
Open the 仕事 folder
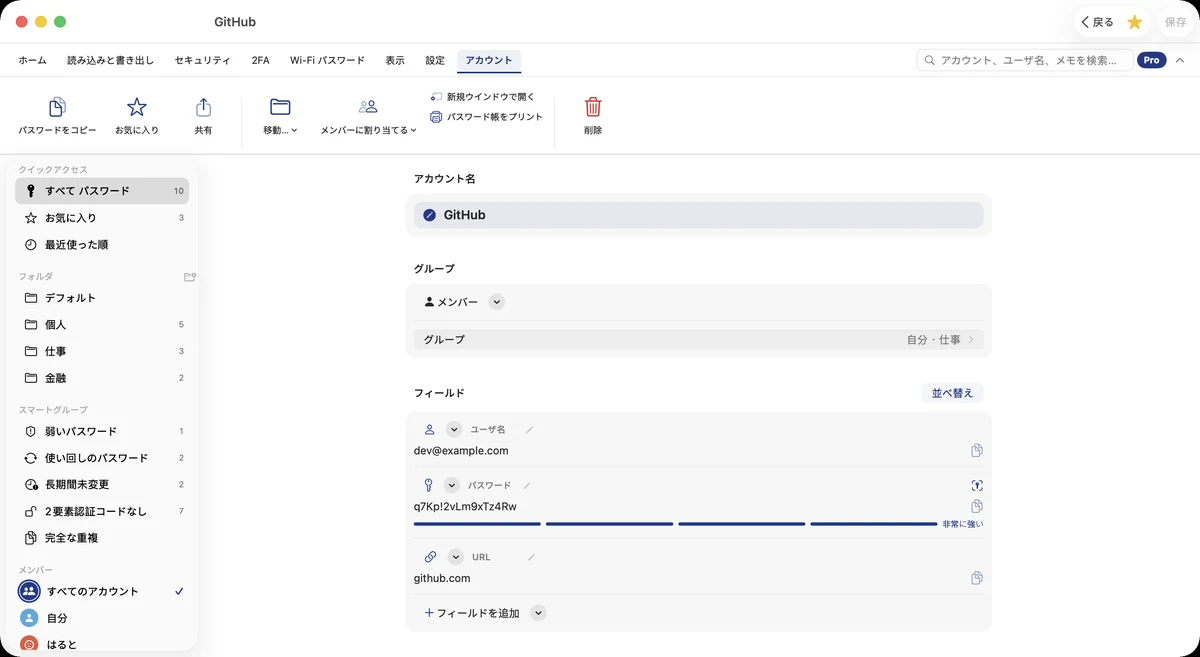pyautogui.click(x=102, y=352)
